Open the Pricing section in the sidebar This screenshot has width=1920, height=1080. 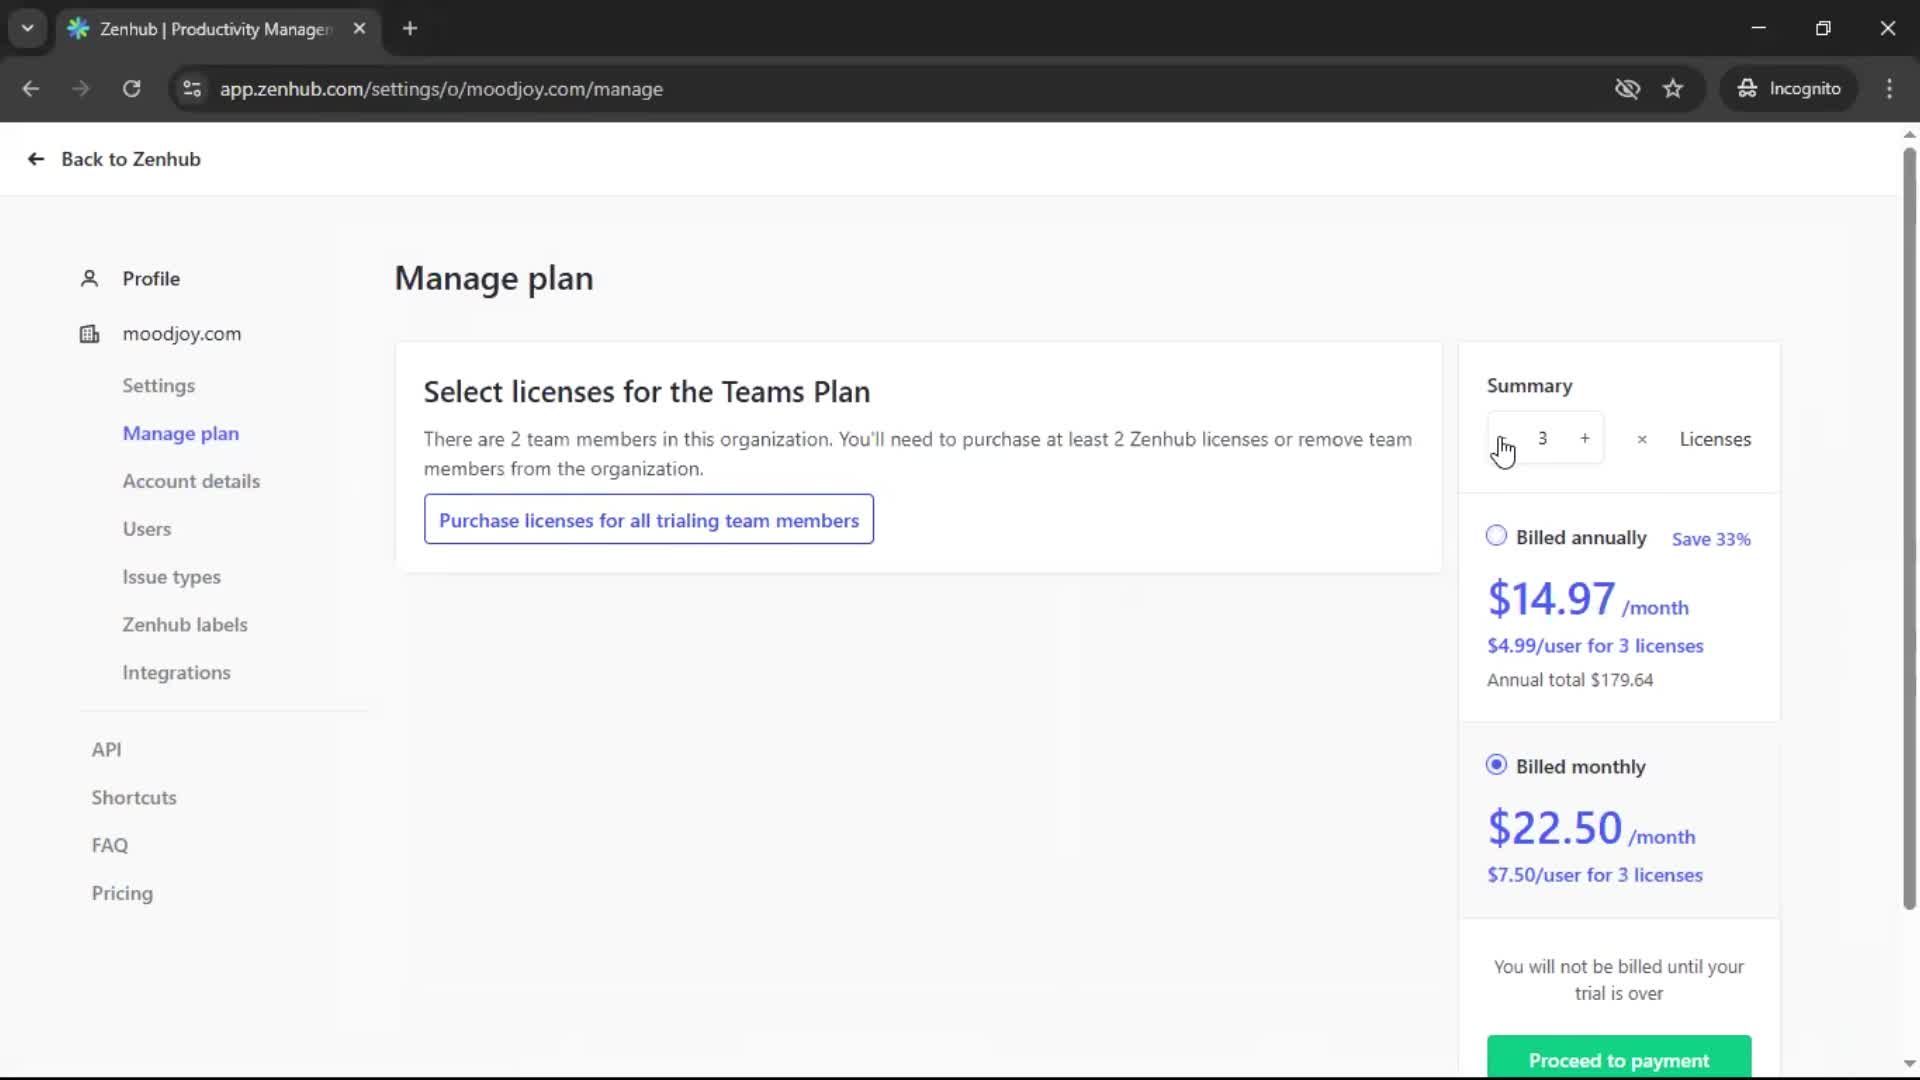(x=121, y=893)
